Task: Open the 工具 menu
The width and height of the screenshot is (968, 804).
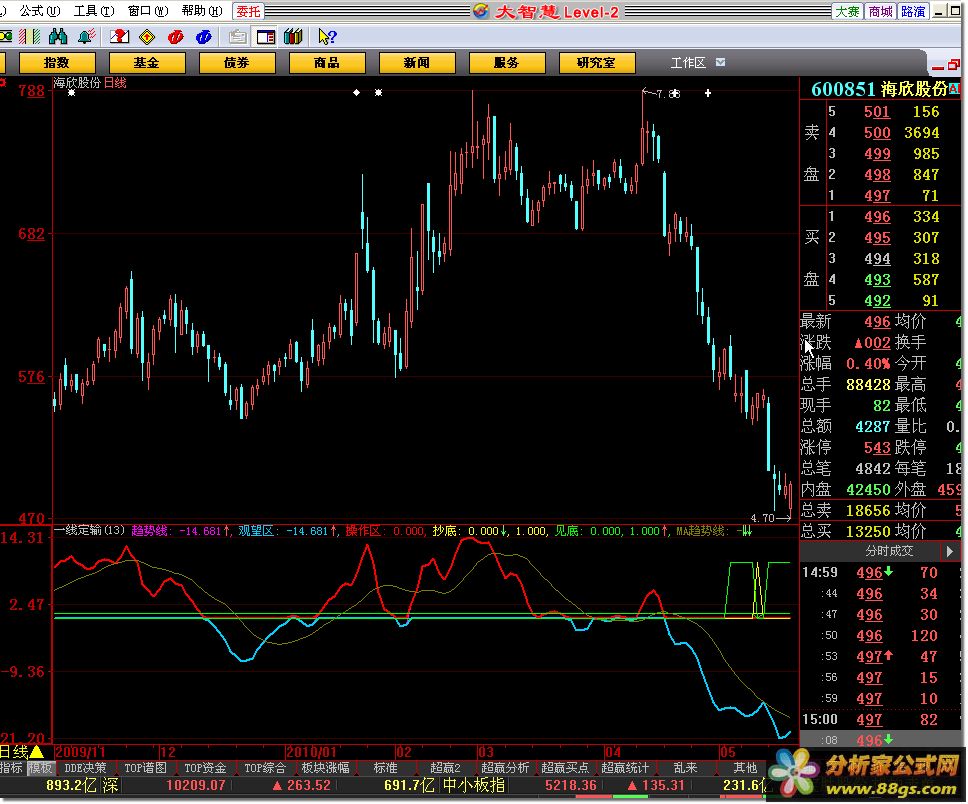Action: click(x=94, y=11)
